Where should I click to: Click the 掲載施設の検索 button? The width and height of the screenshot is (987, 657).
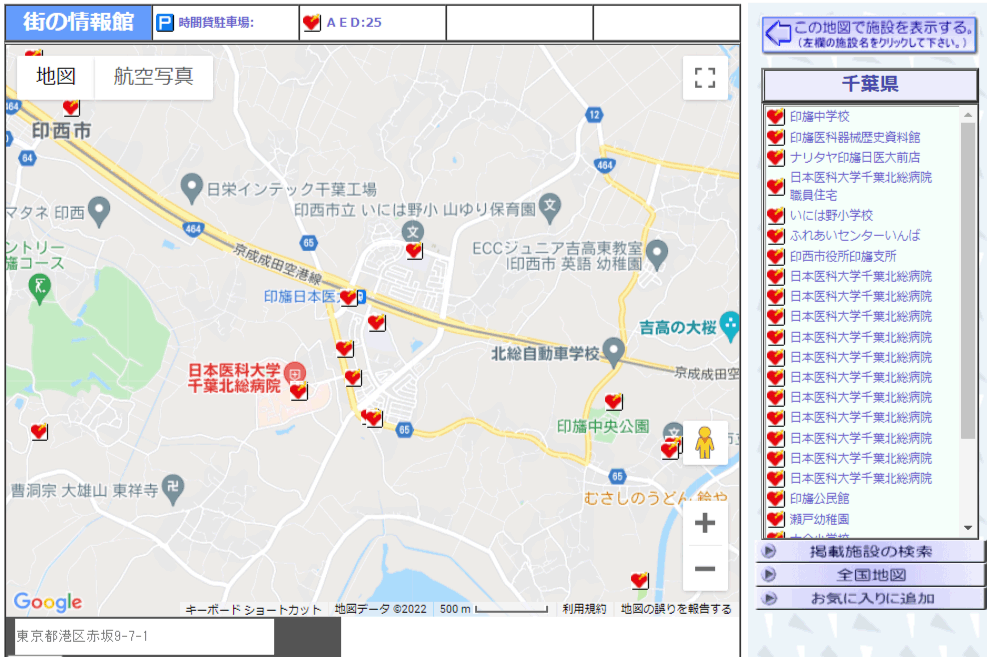[x=870, y=552]
